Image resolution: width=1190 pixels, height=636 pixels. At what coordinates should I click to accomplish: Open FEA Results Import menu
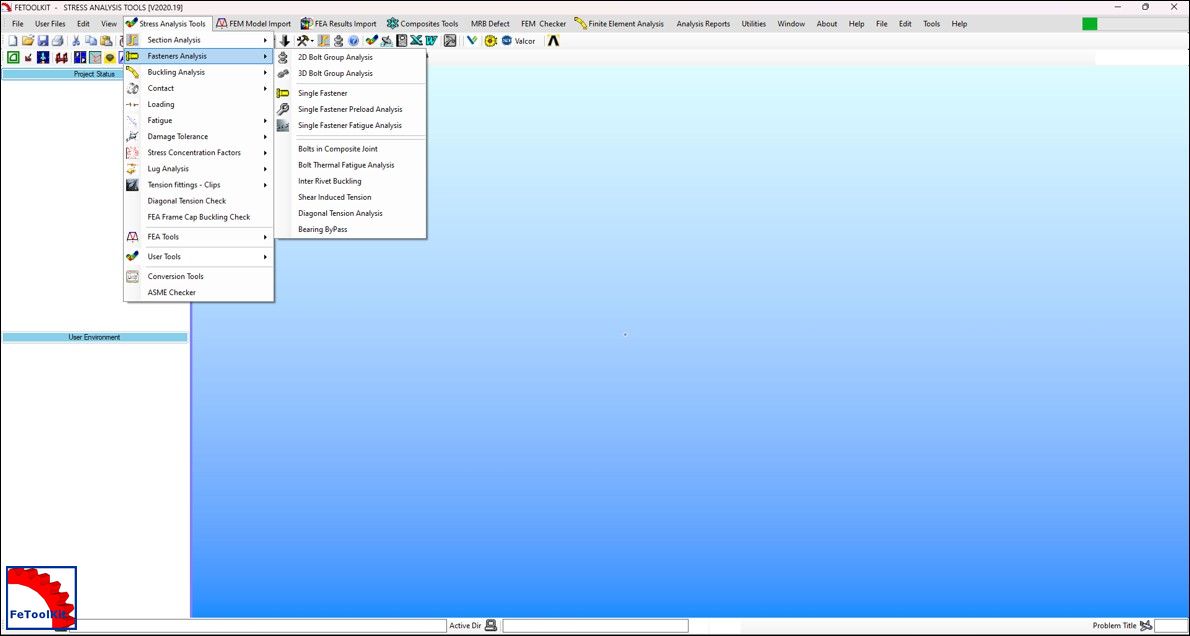pos(338,24)
